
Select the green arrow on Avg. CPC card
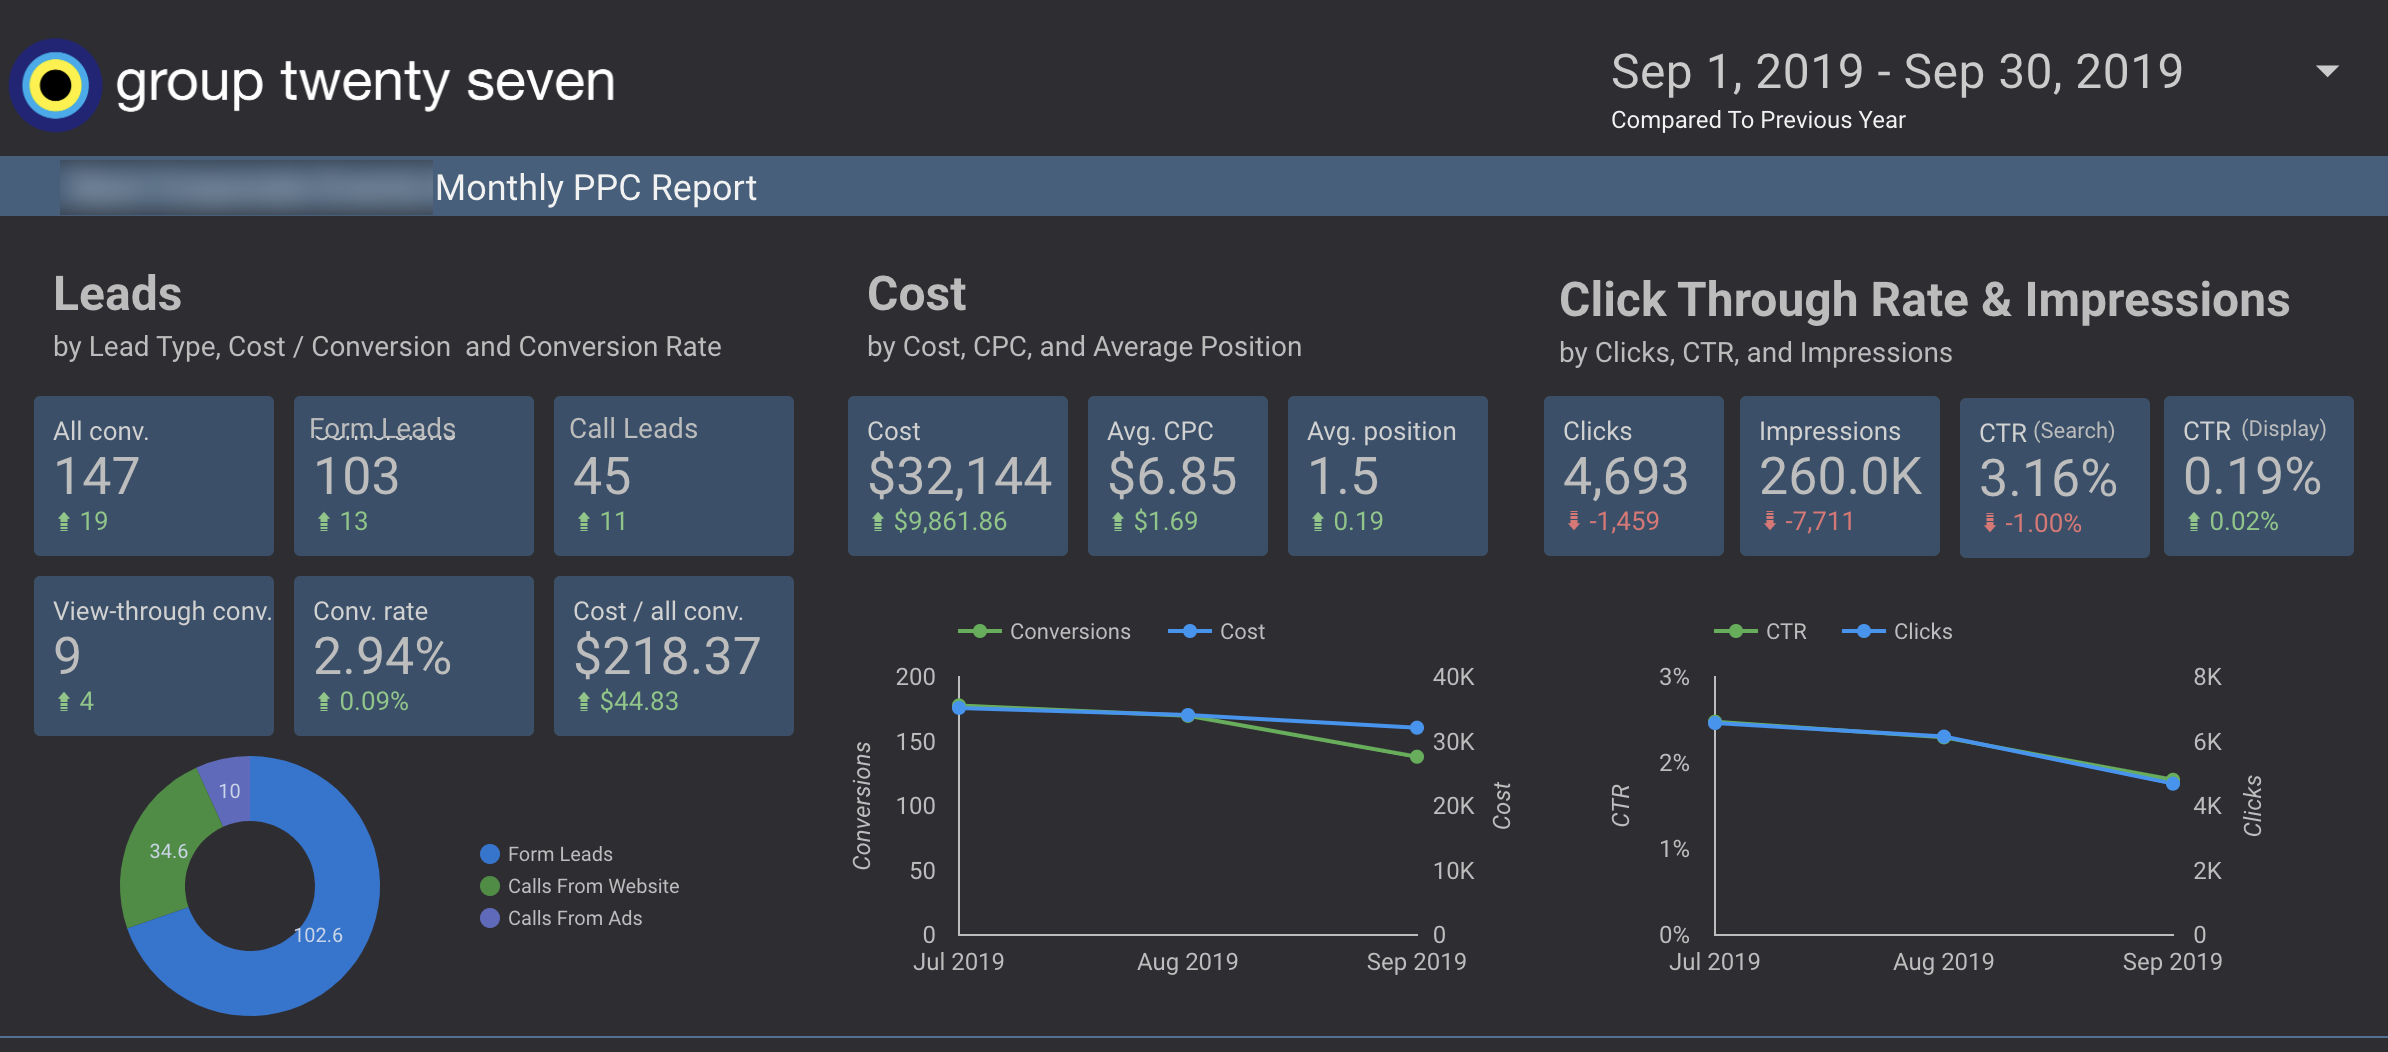coord(1120,521)
